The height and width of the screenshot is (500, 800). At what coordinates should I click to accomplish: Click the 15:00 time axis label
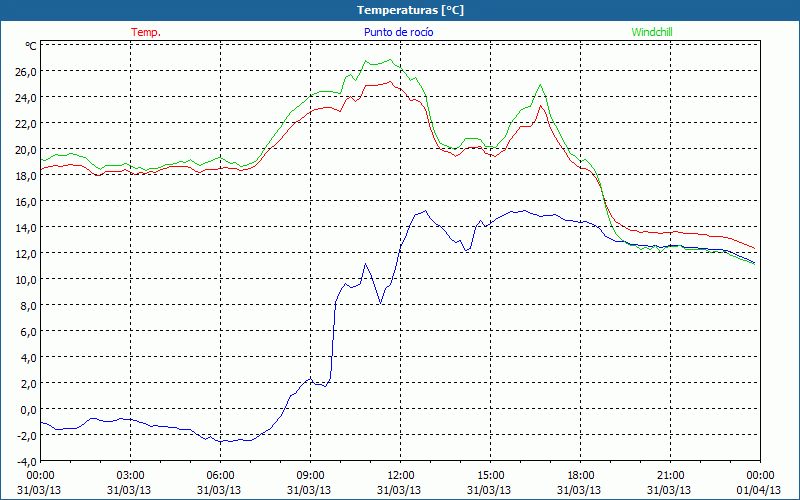tap(490, 475)
